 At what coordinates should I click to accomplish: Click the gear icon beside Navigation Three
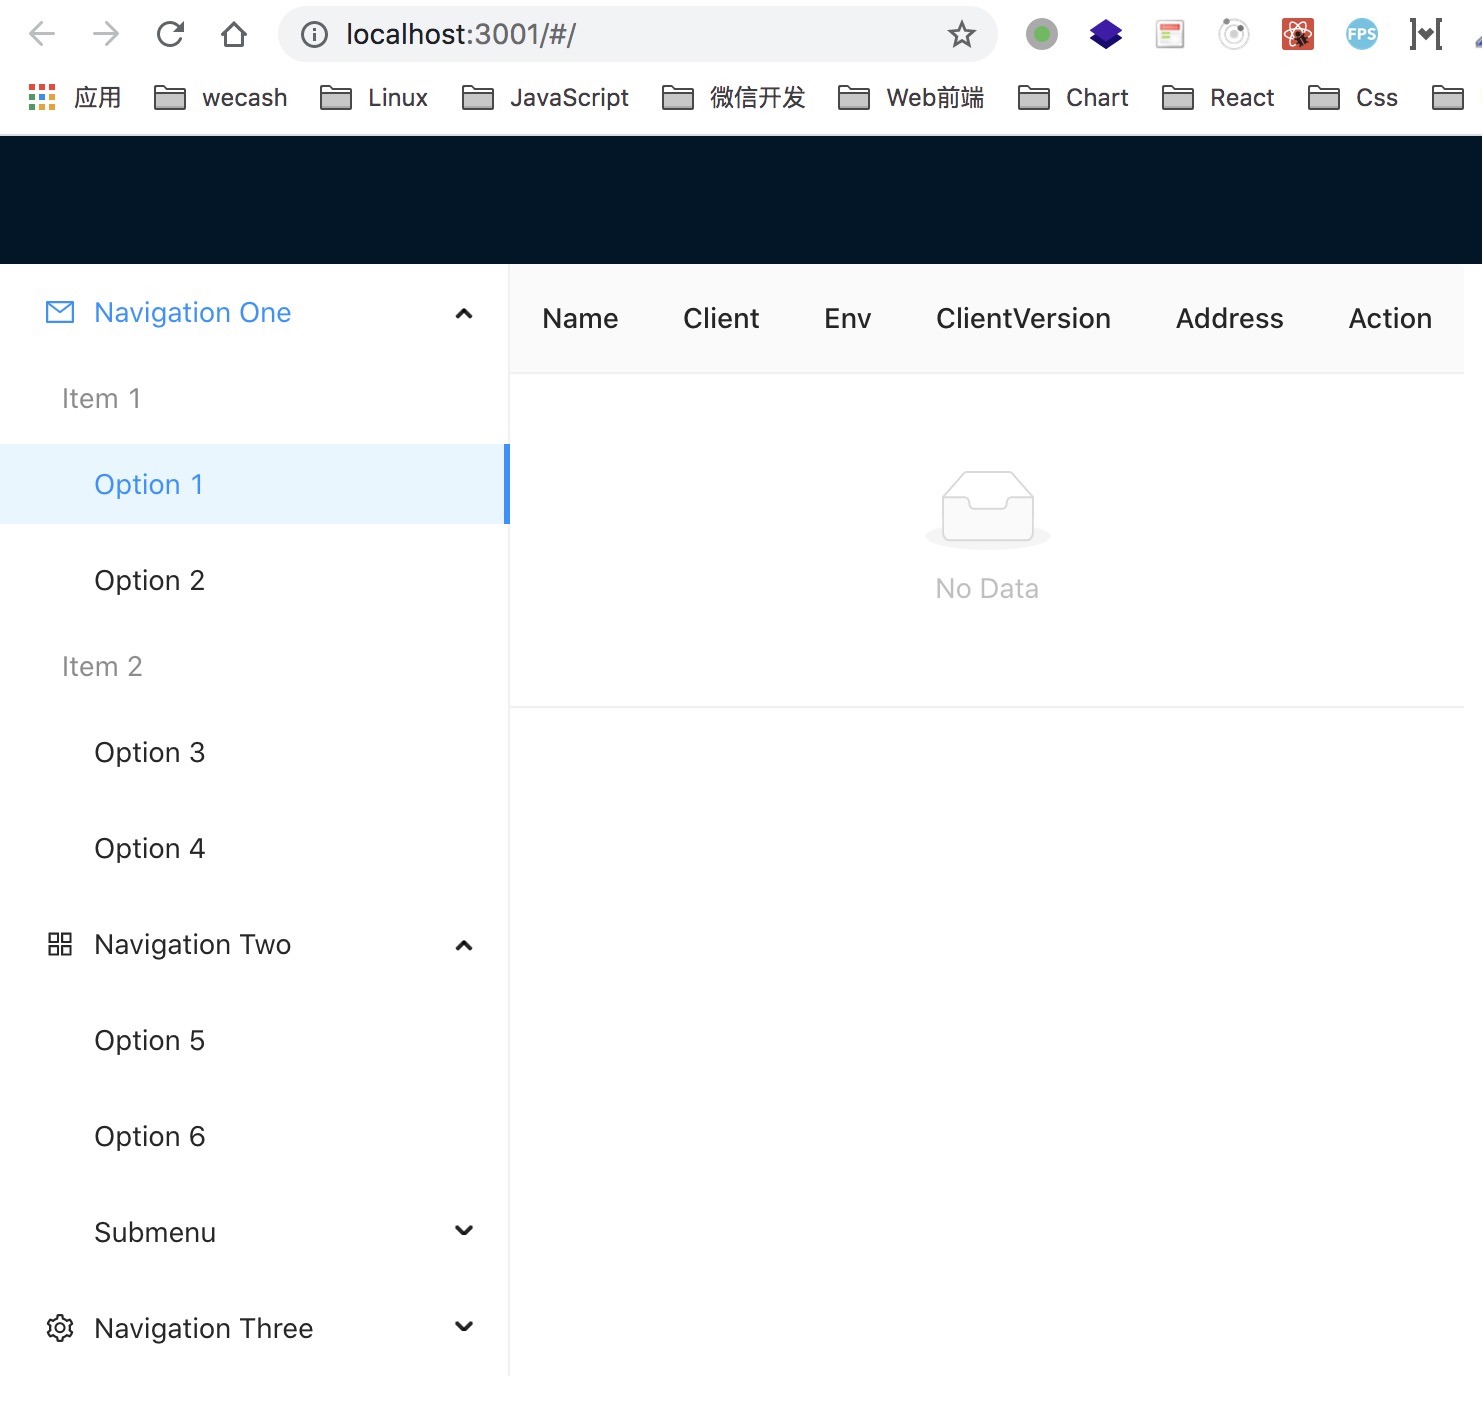tap(60, 1328)
